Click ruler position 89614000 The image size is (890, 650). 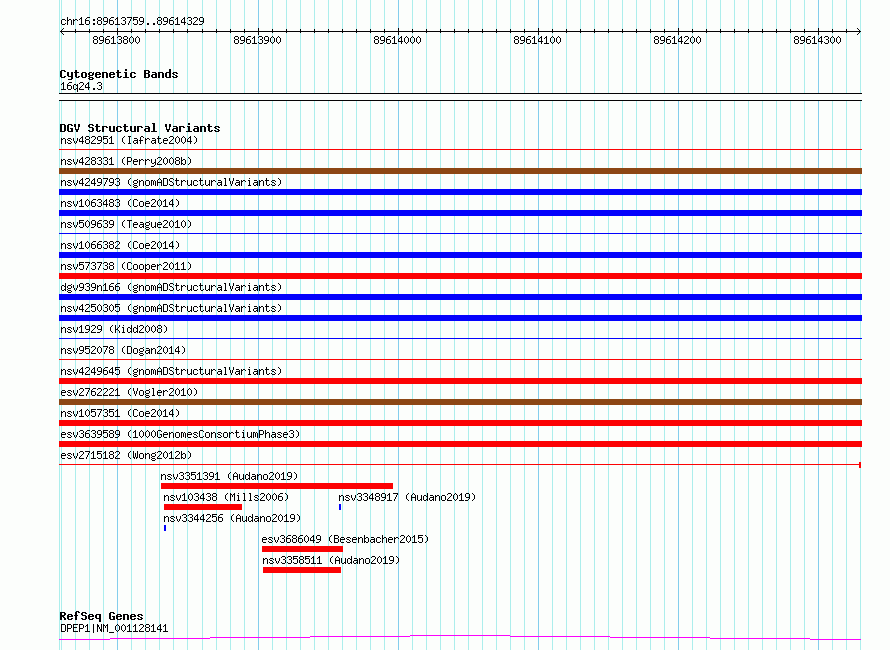pos(397,40)
